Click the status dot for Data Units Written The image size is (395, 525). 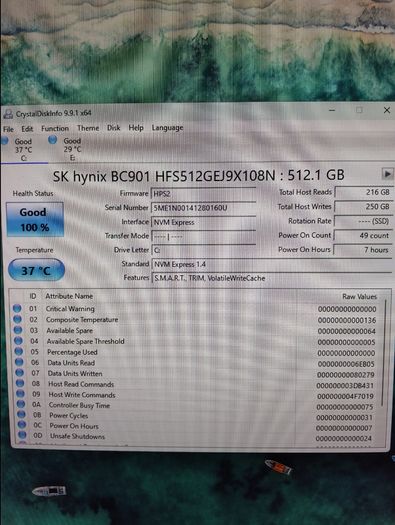click(x=19, y=373)
